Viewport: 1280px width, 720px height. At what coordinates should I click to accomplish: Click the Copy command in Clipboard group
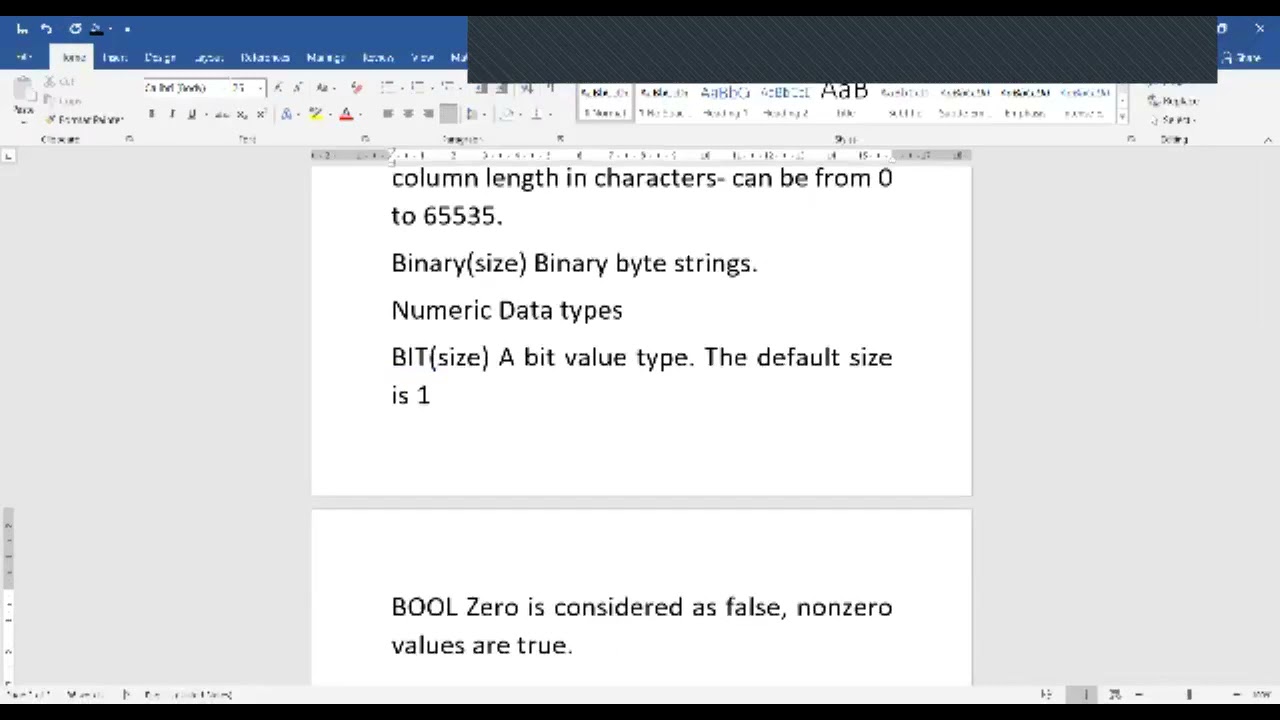pos(62,101)
